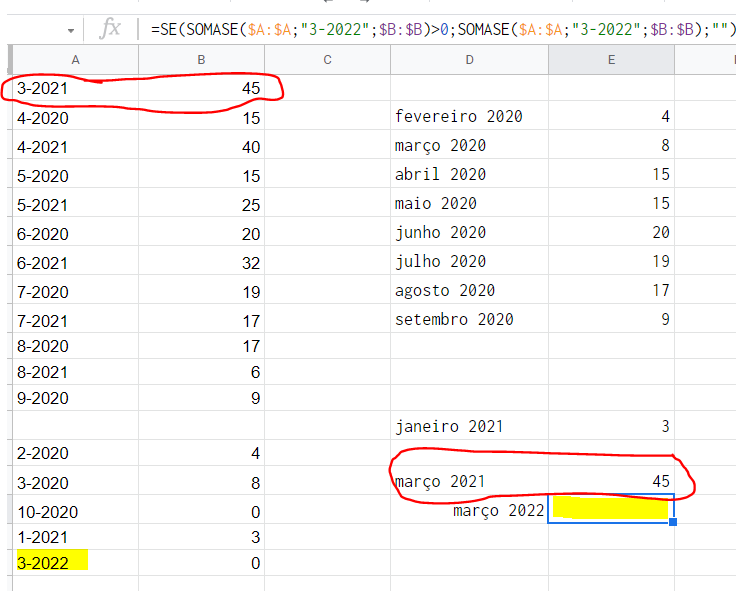Select value 0 next to 3-2022

pyautogui.click(x=201, y=562)
